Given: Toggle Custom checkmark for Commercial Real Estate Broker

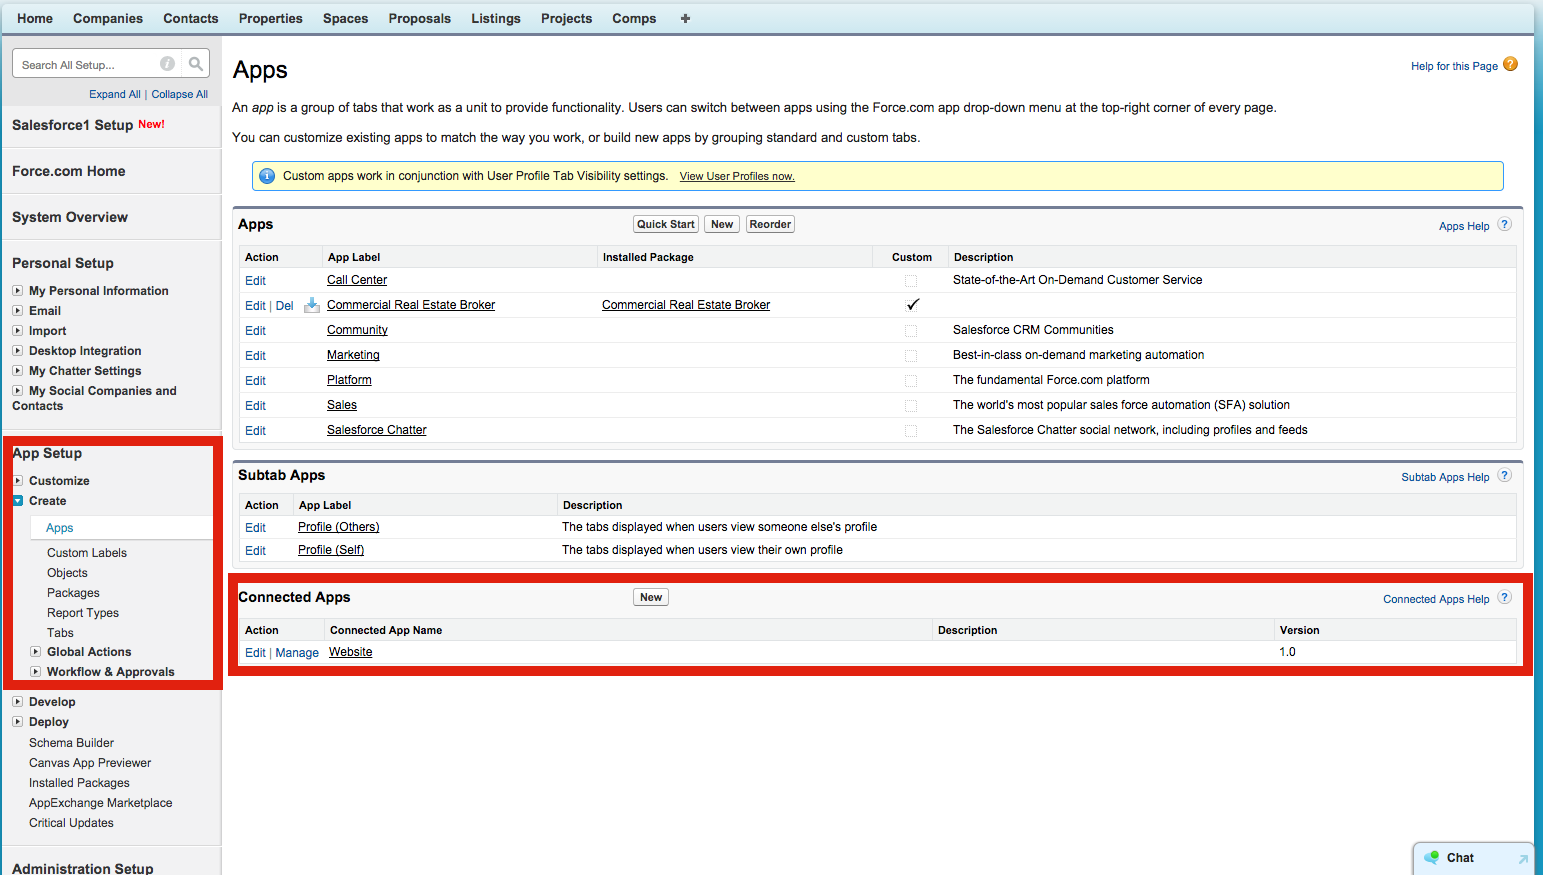Looking at the screenshot, I should click(912, 305).
